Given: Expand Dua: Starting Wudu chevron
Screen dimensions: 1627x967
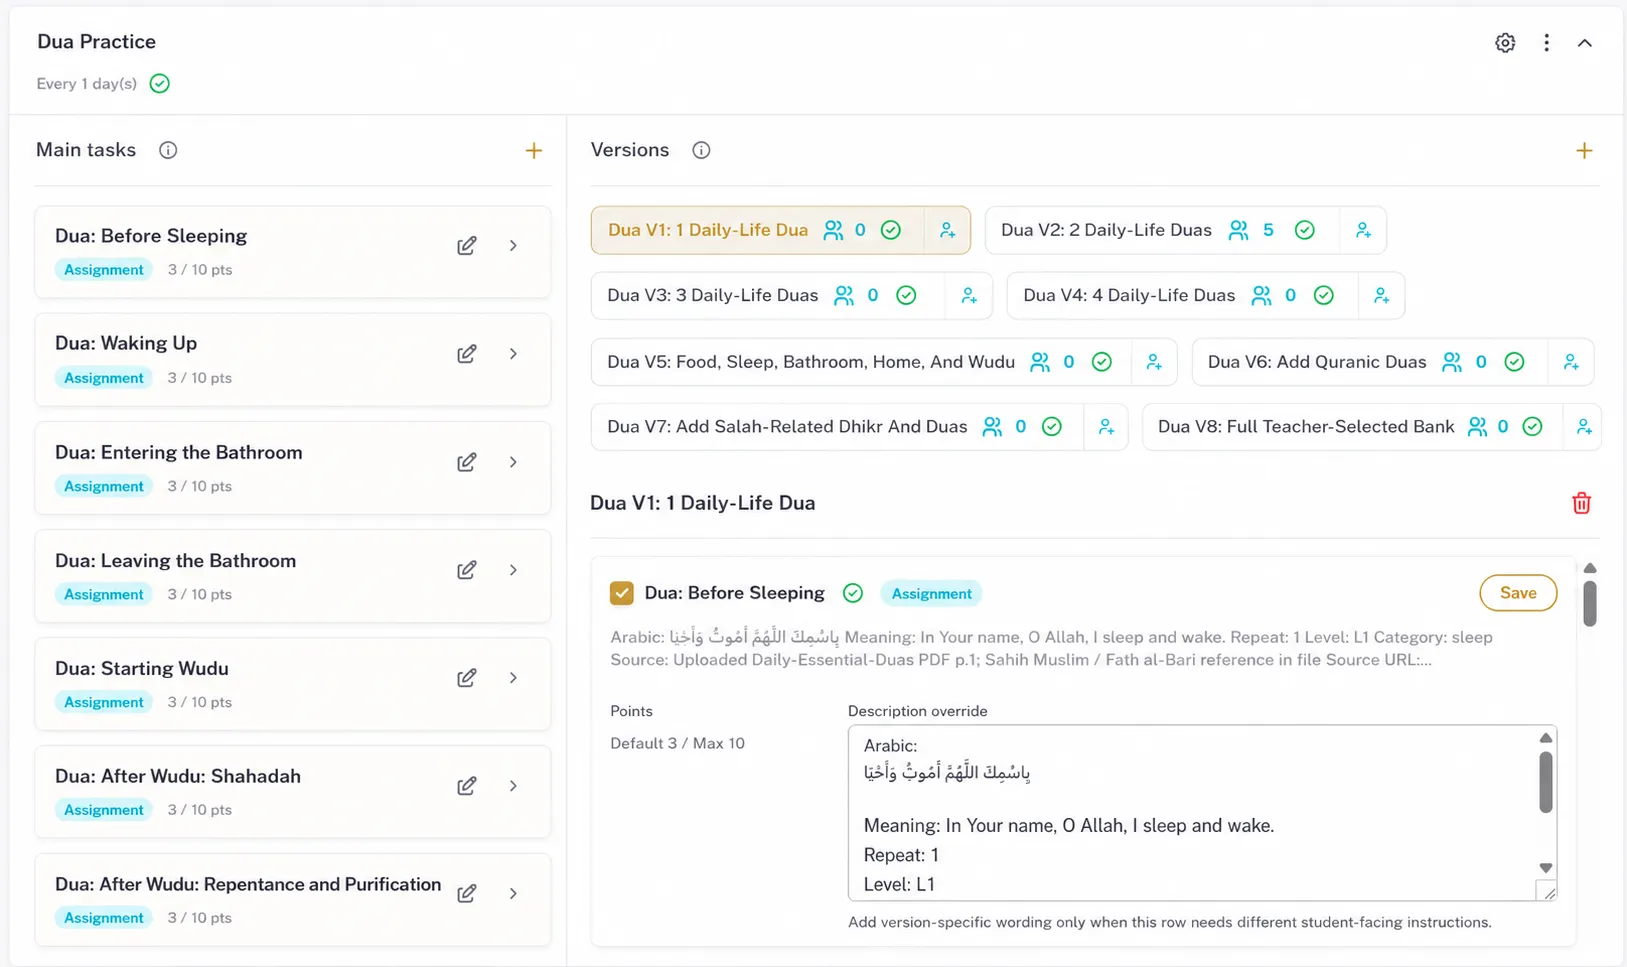Looking at the screenshot, I should [x=513, y=677].
